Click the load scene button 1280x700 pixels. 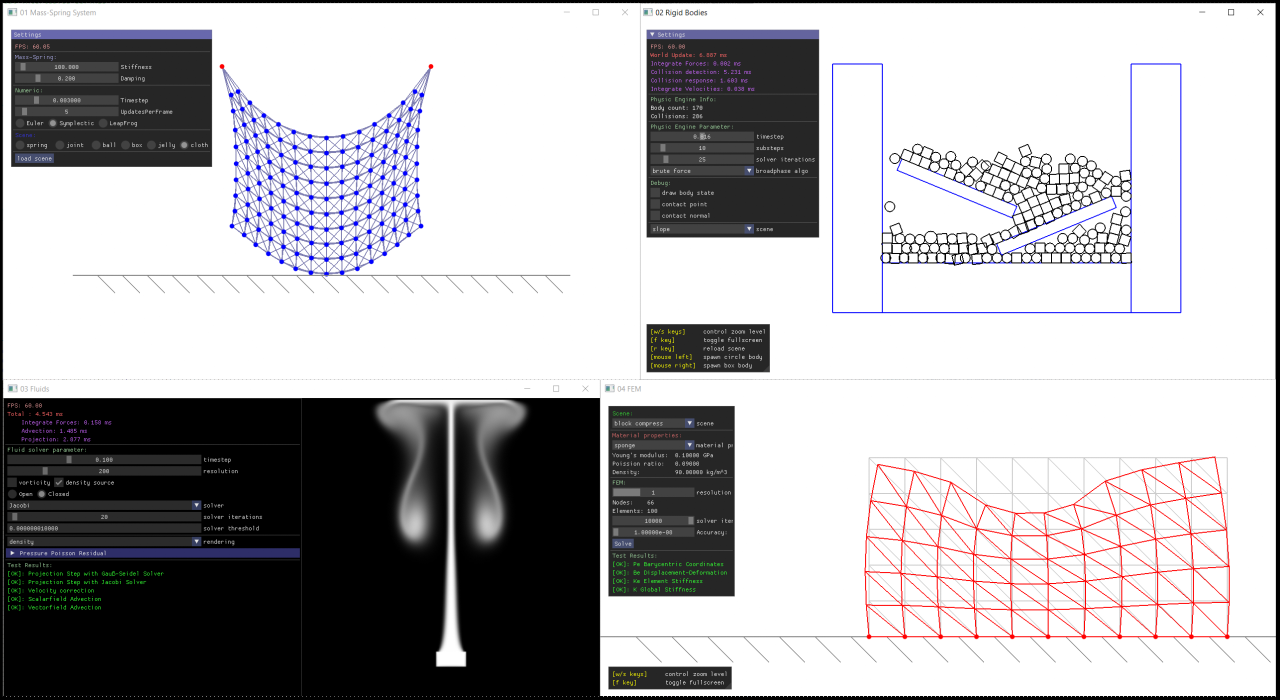(33, 157)
